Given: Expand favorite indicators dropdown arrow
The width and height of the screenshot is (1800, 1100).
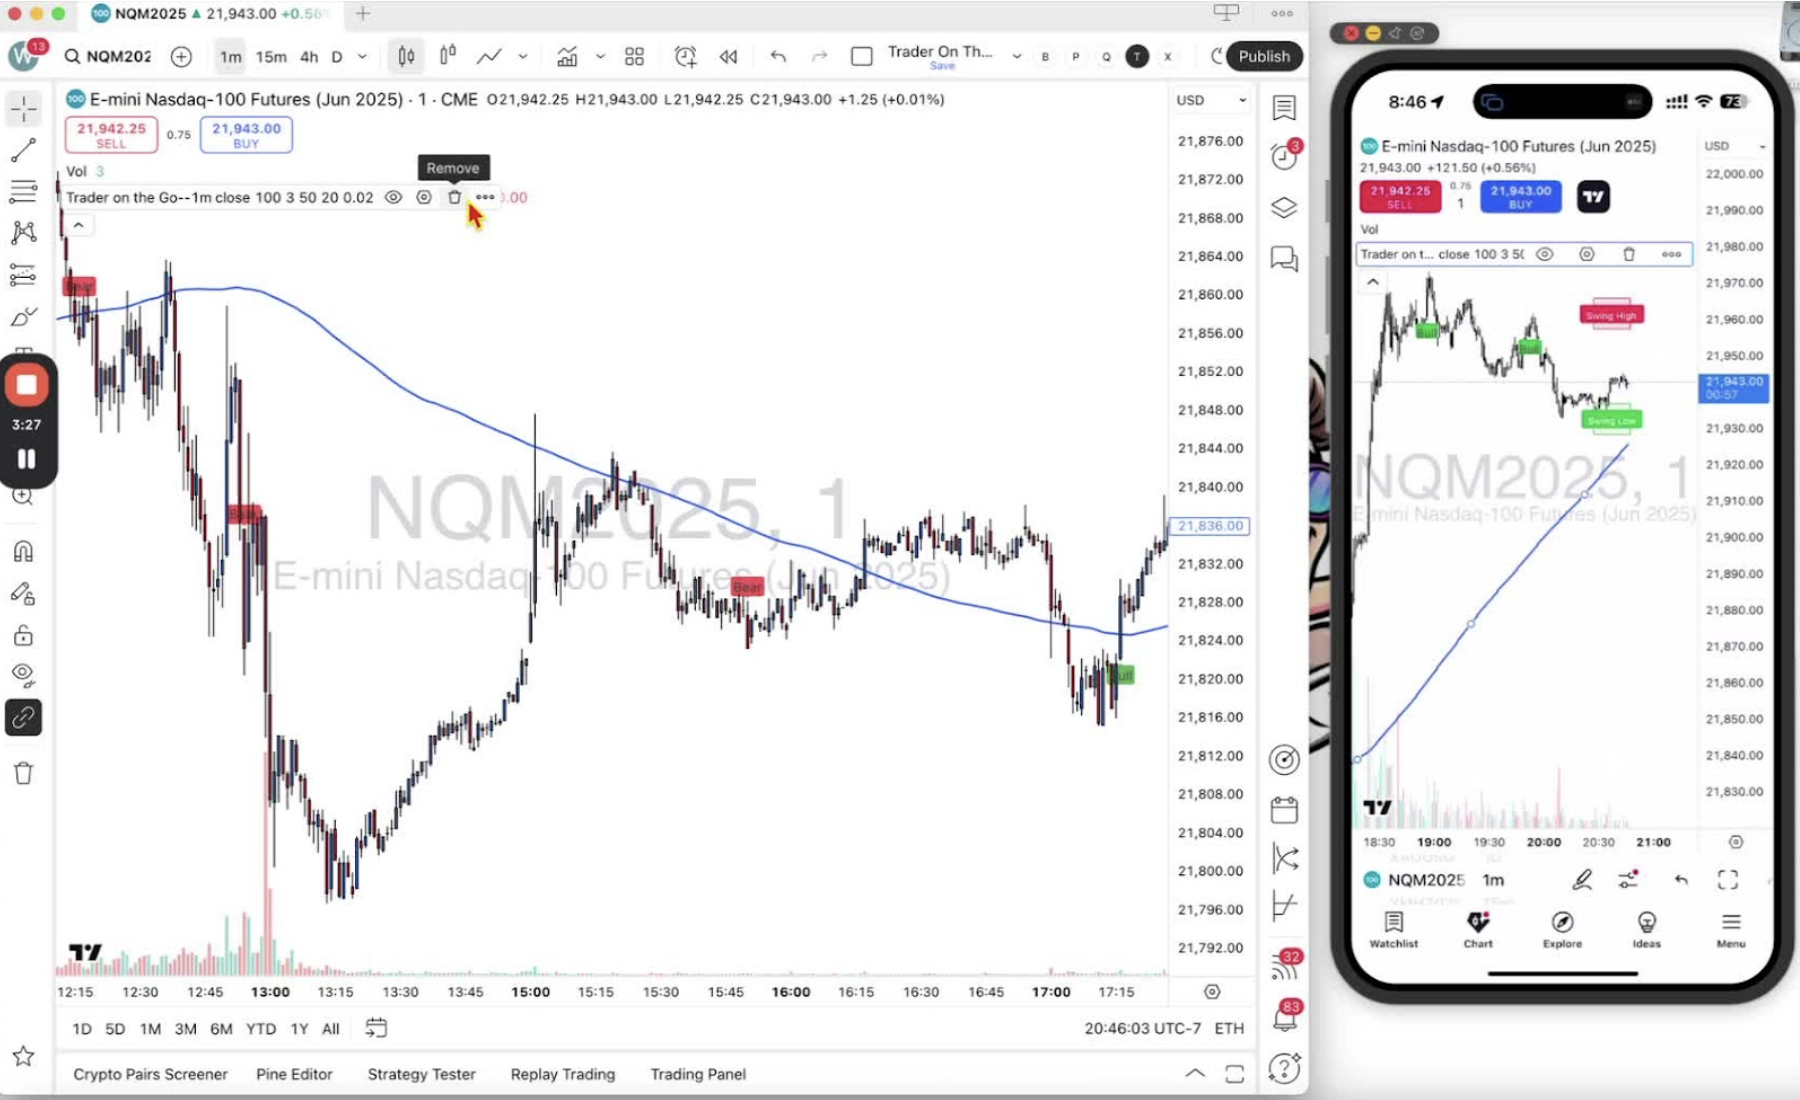Looking at the screenshot, I should 600,56.
